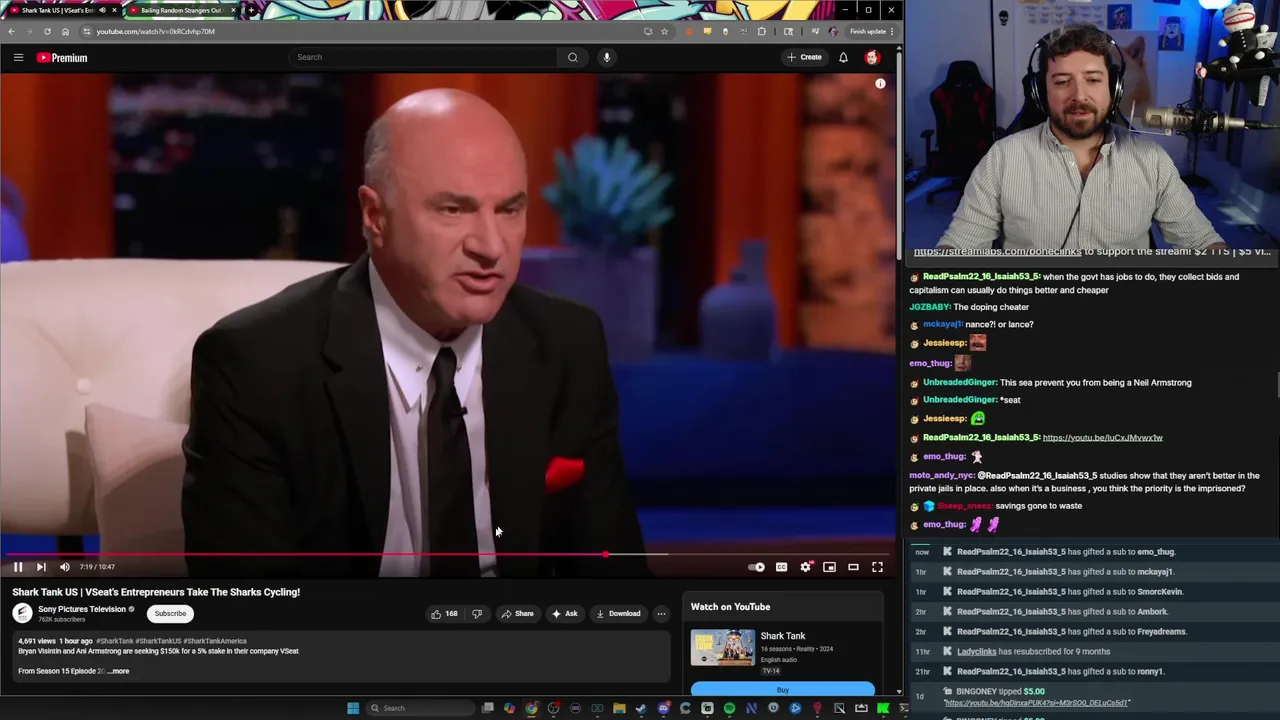The image size is (1280, 720).
Task: Open the Windows Start menu
Action: click(x=352, y=708)
